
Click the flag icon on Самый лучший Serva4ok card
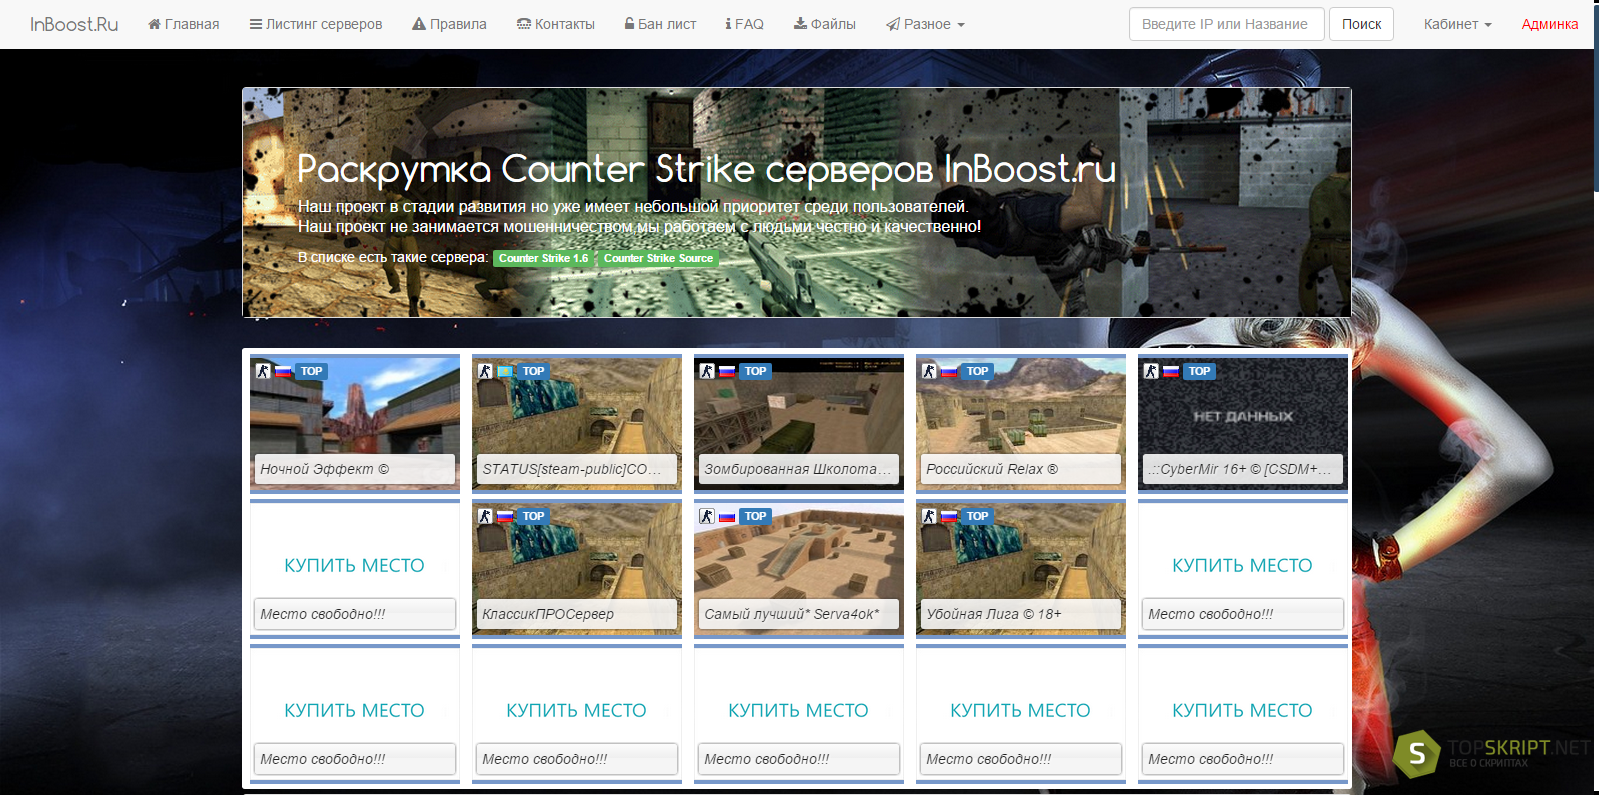pos(728,516)
